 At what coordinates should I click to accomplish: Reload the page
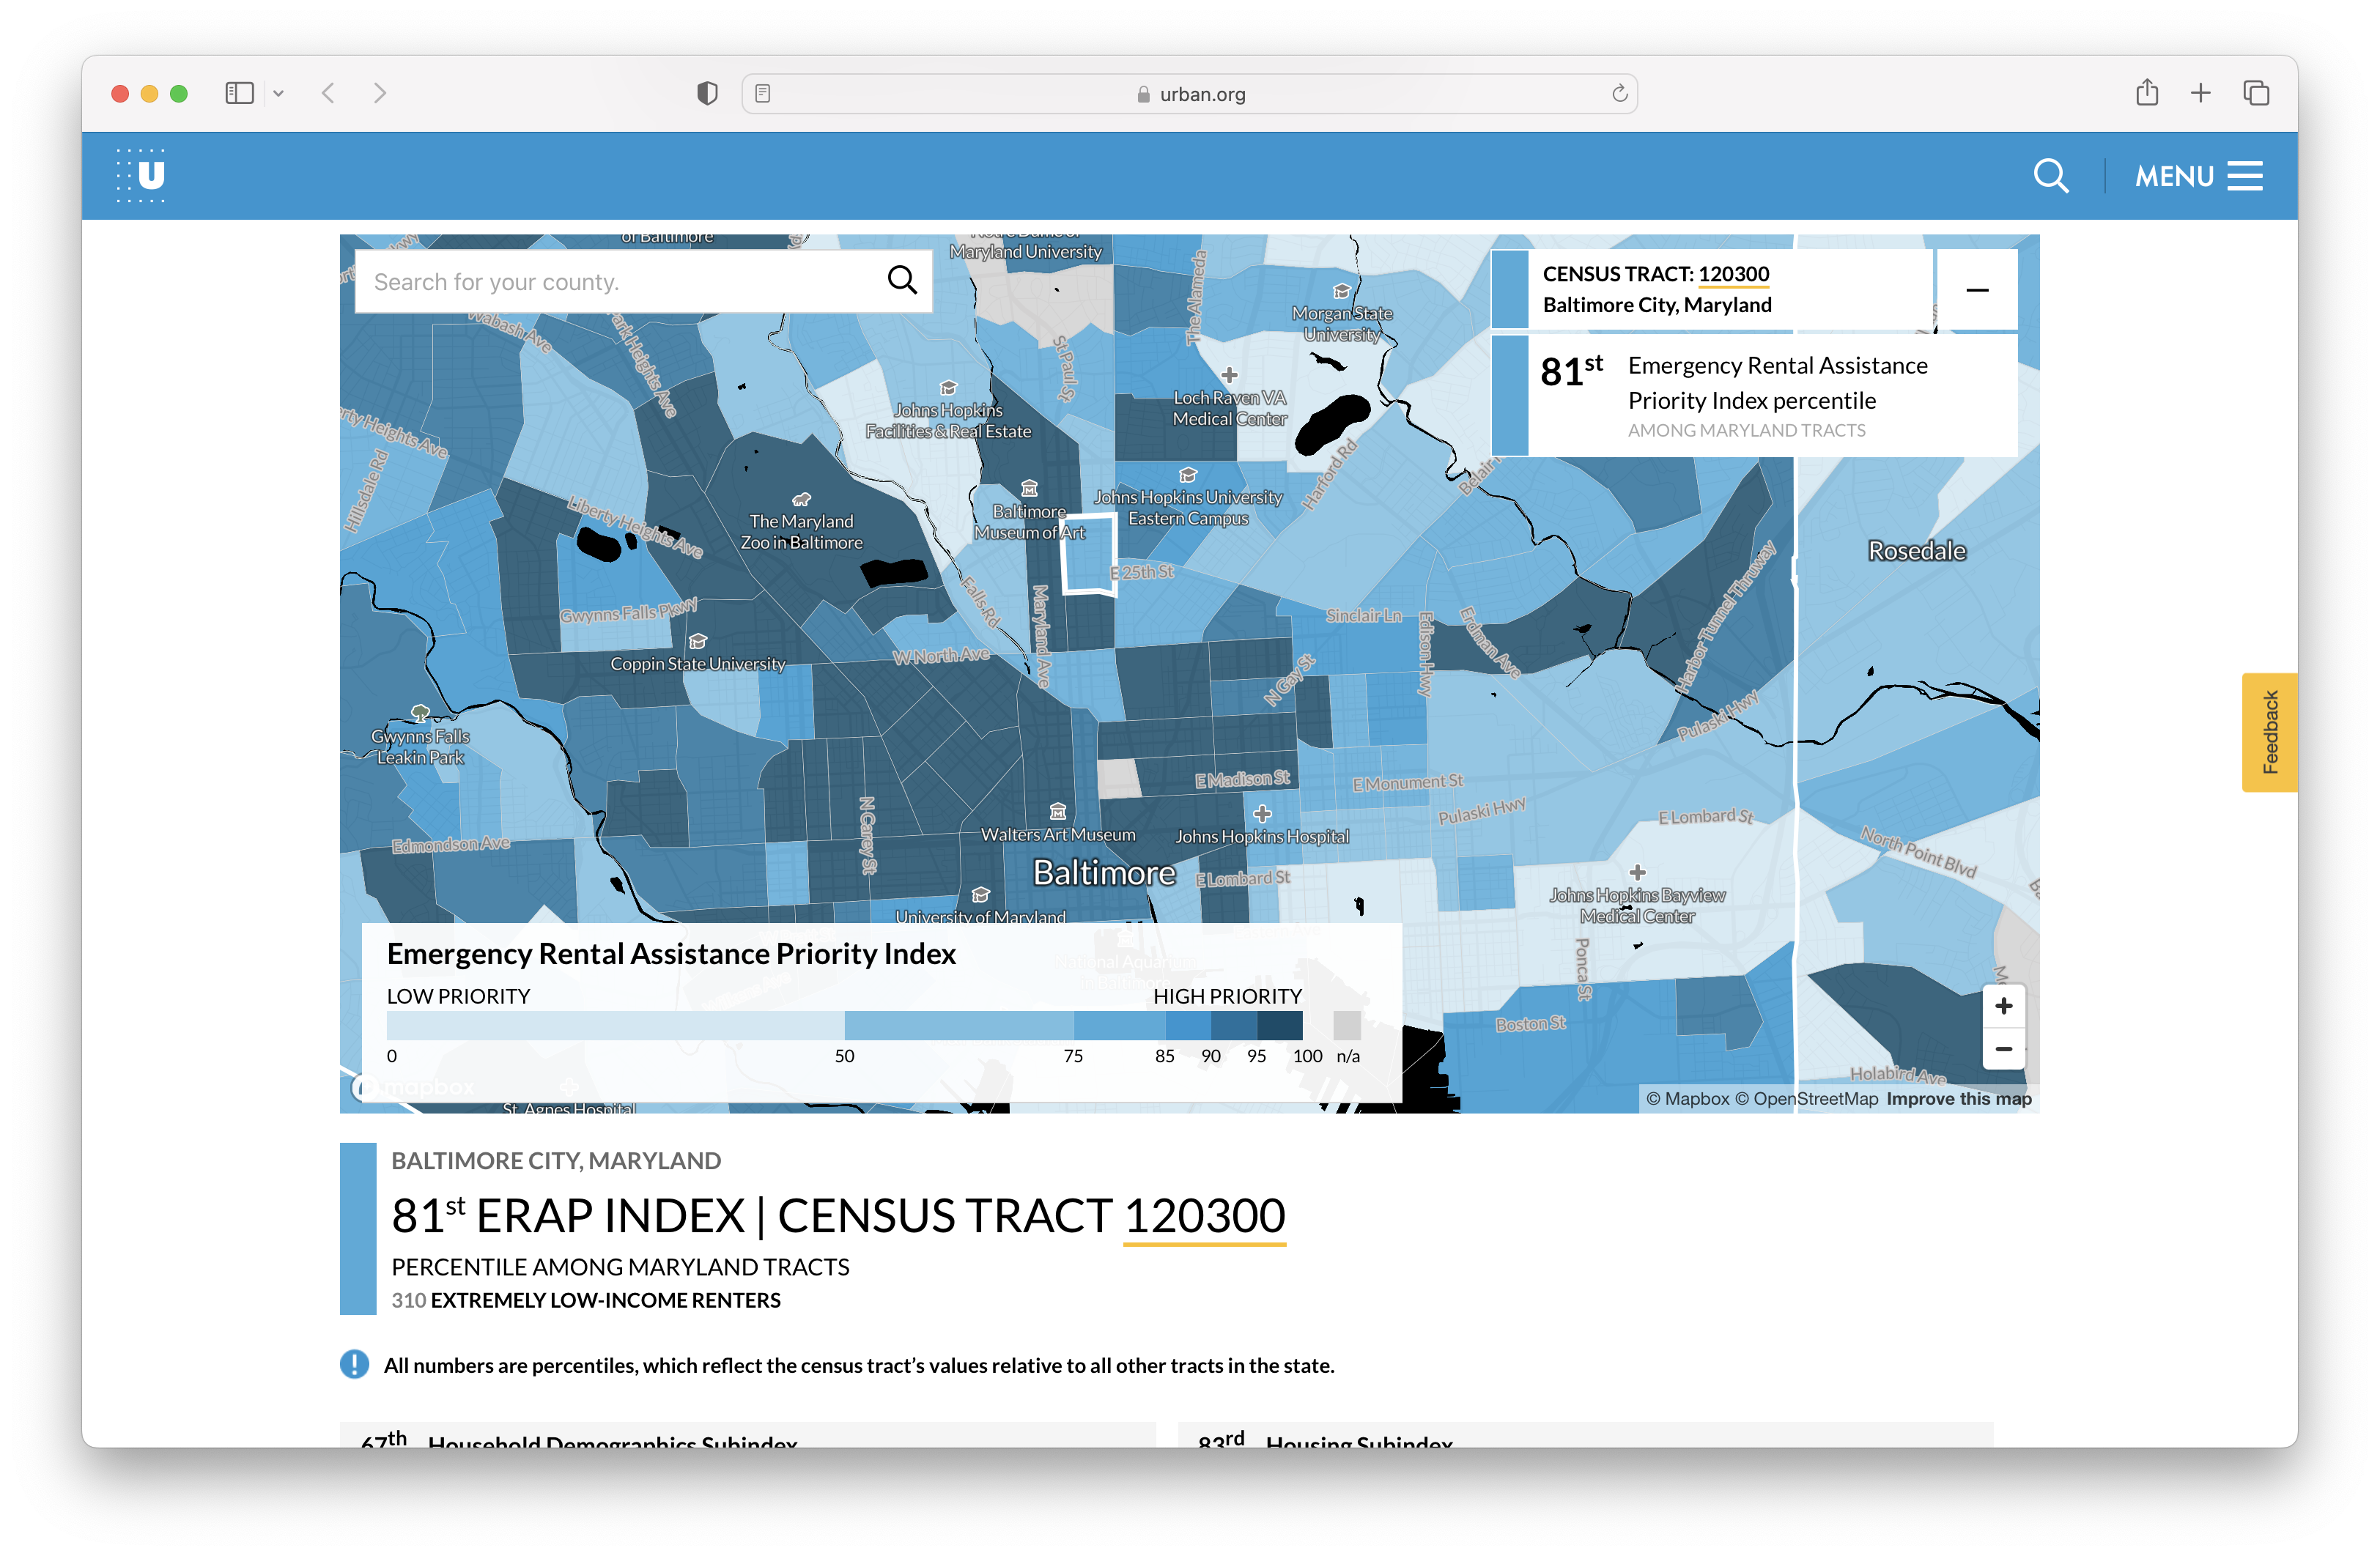1619,94
